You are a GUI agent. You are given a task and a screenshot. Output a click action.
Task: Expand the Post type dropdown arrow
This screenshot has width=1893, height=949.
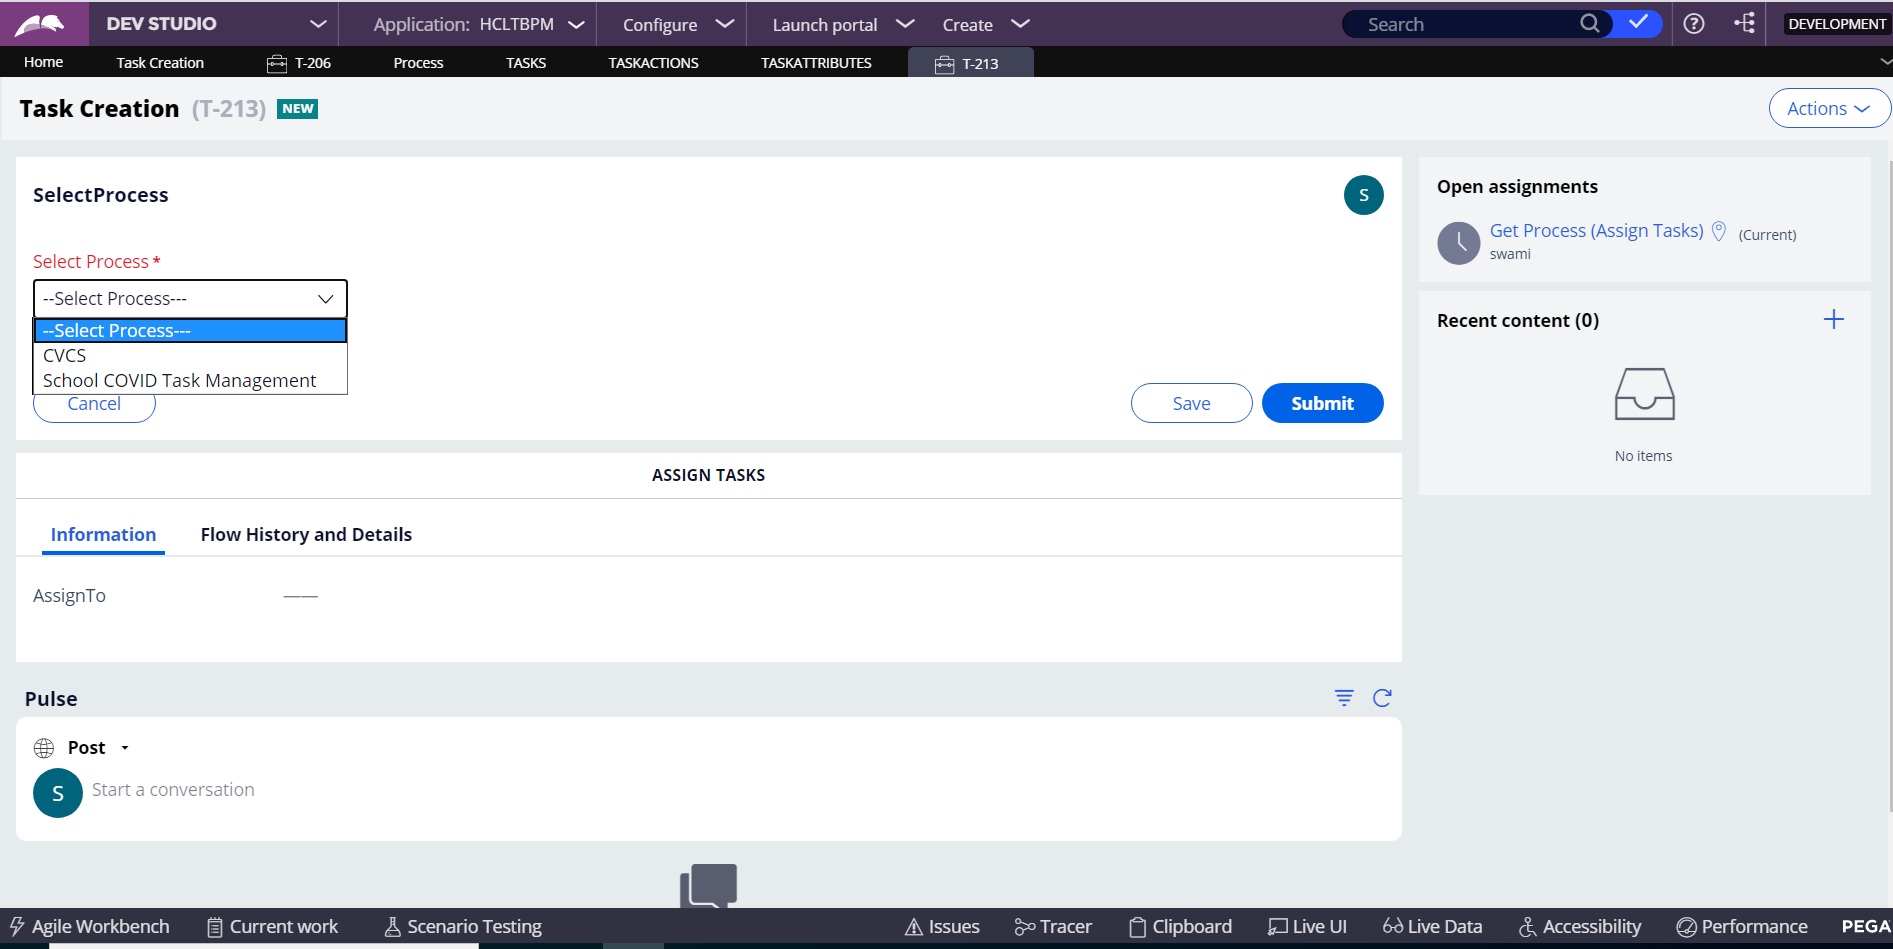click(125, 748)
